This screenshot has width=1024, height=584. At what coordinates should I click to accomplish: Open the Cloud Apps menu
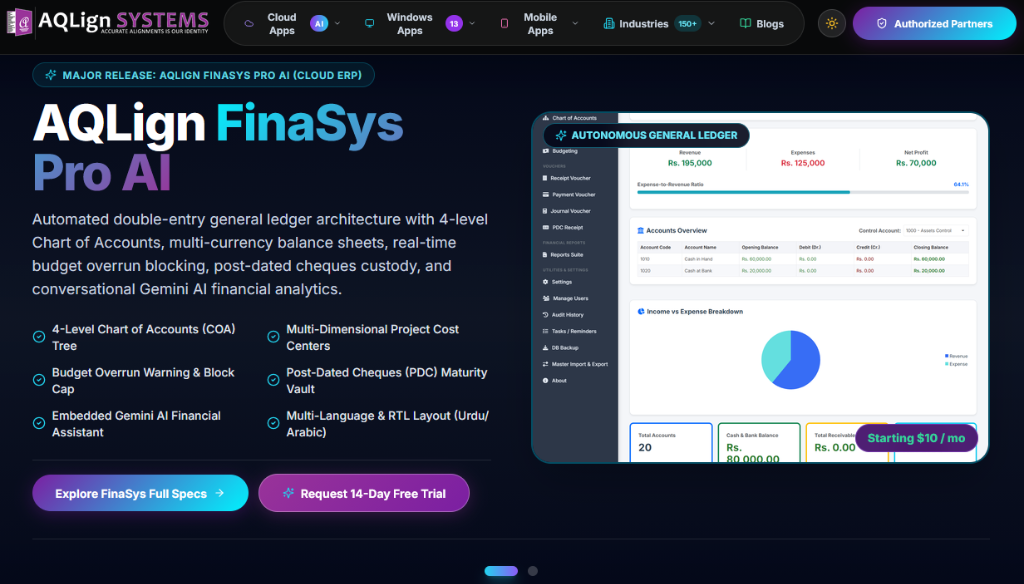tap(291, 24)
